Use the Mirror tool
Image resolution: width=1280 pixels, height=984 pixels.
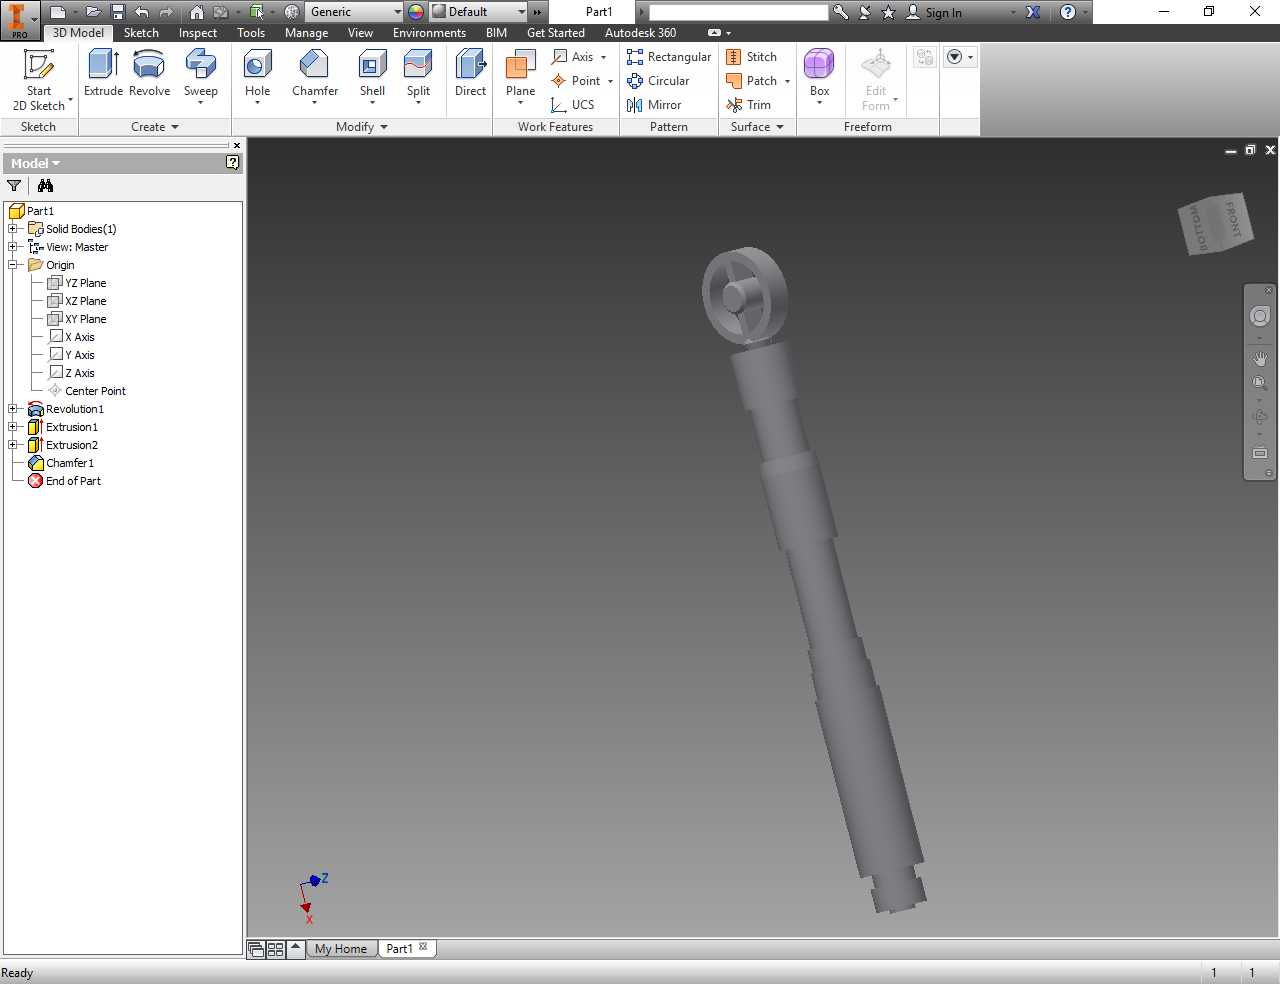click(x=654, y=105)
